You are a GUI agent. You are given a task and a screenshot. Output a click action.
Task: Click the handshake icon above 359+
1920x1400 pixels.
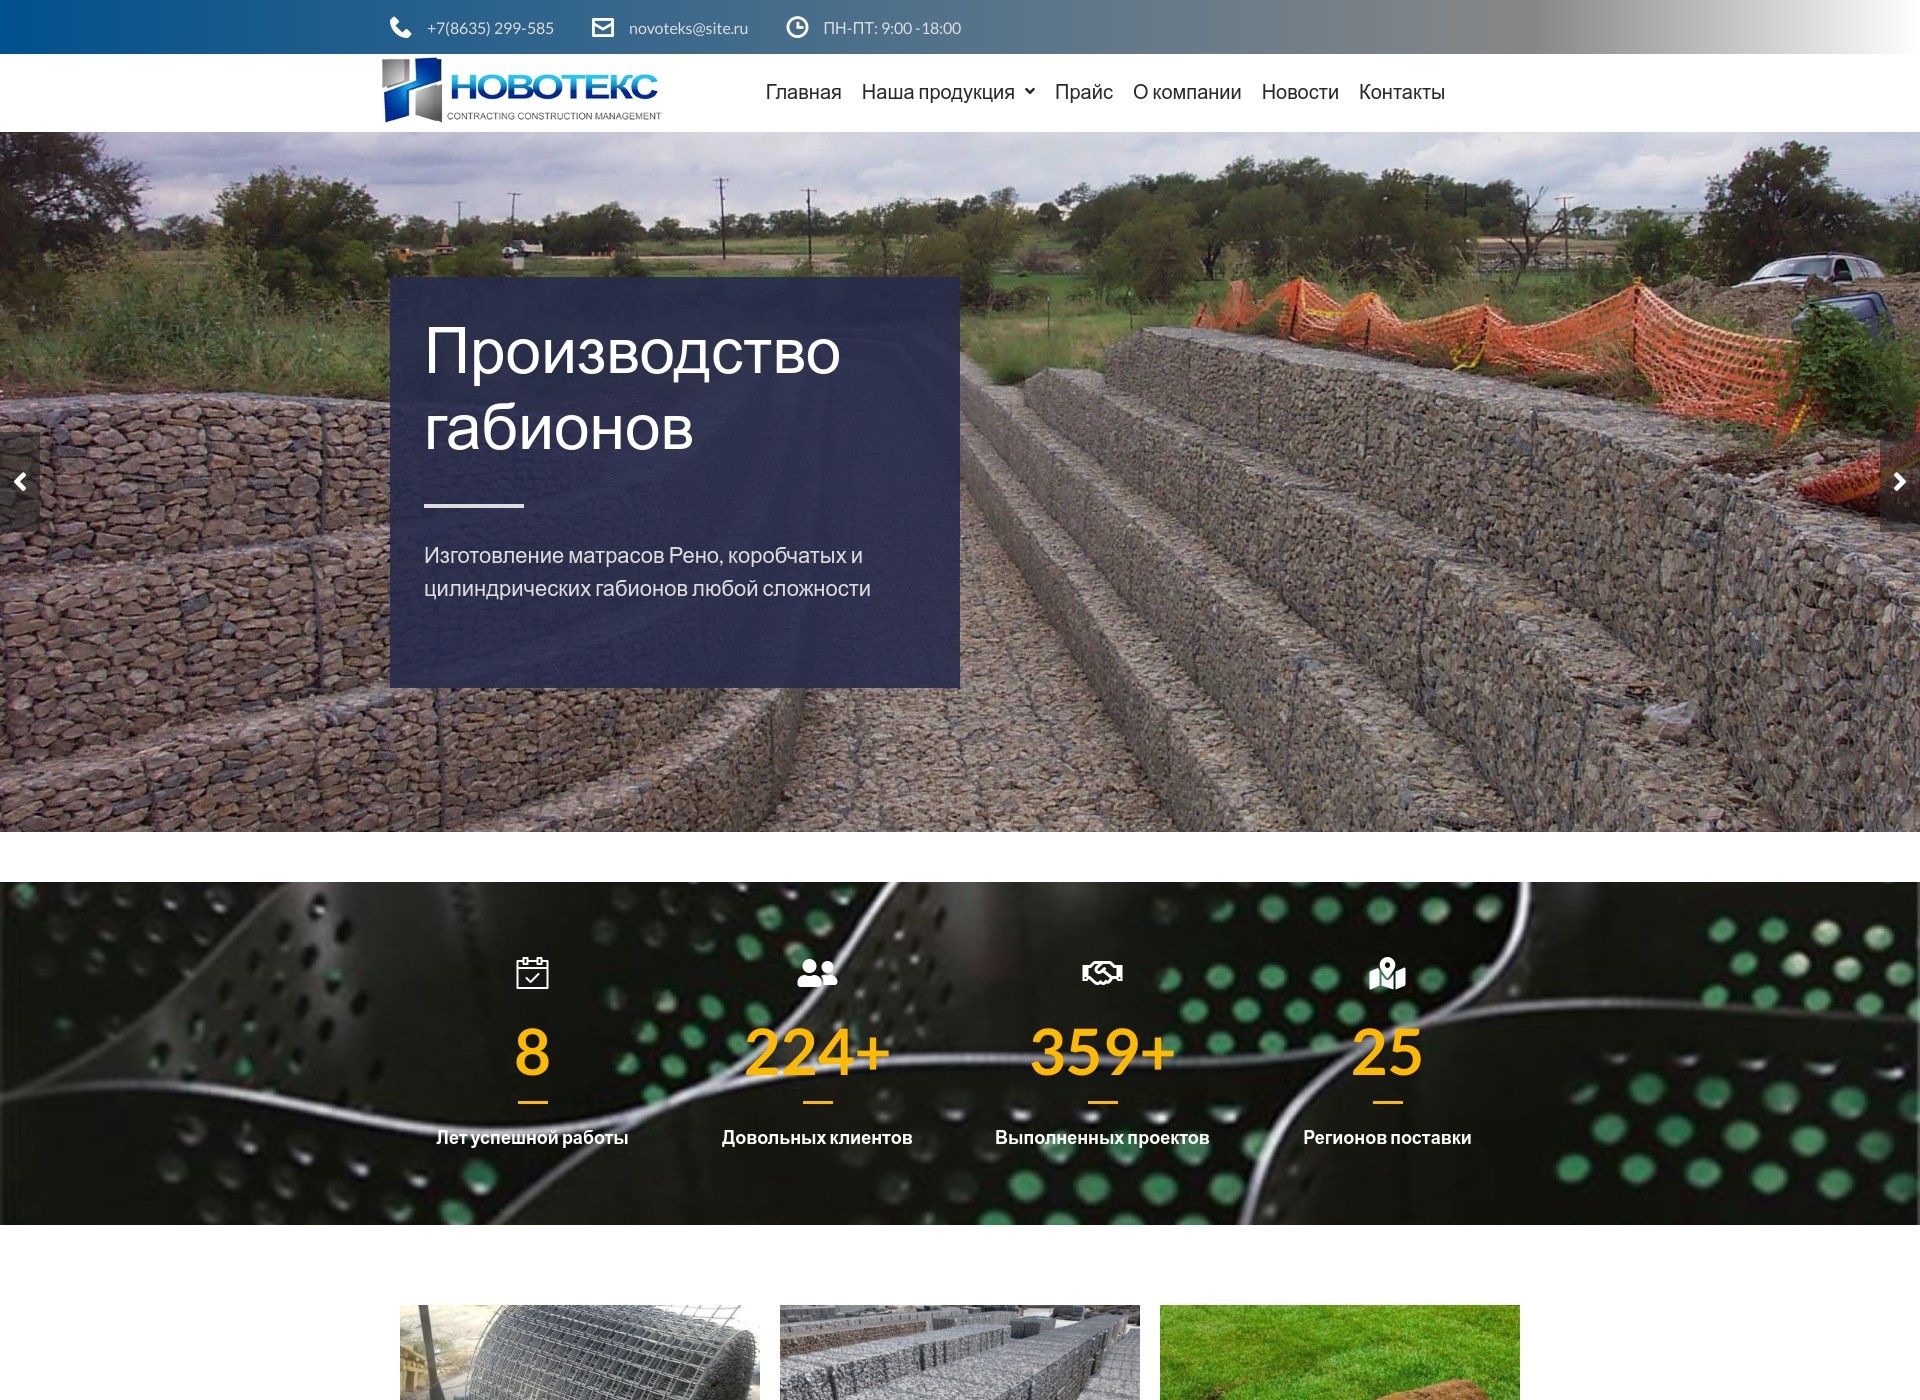tap(1102, 972)
